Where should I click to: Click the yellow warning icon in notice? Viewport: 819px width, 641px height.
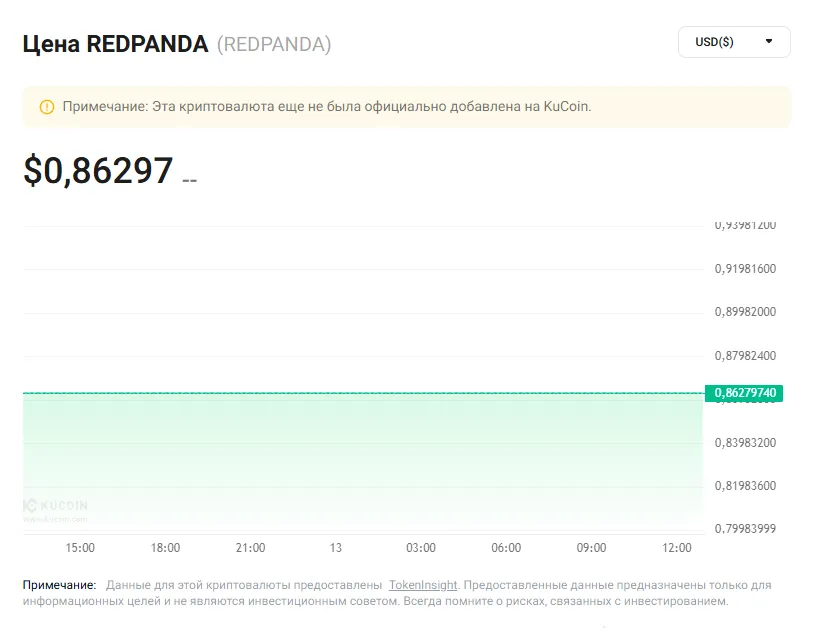[47, 107]
